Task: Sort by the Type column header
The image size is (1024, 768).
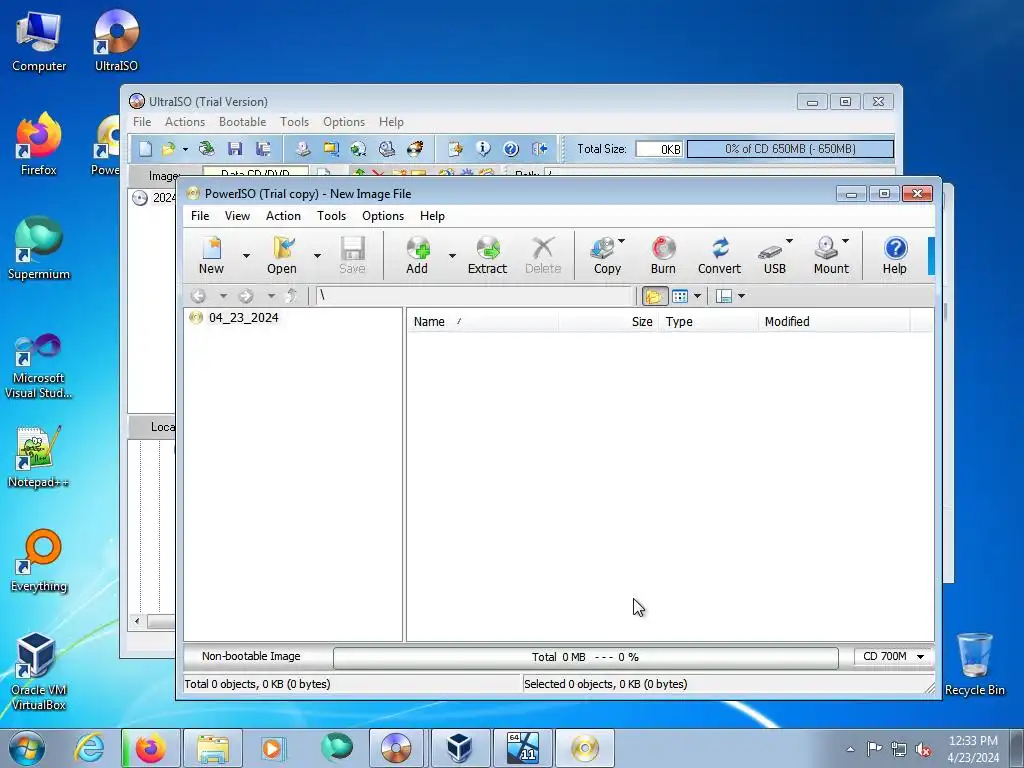Action: pyautogui.click(x=708, y=321)
